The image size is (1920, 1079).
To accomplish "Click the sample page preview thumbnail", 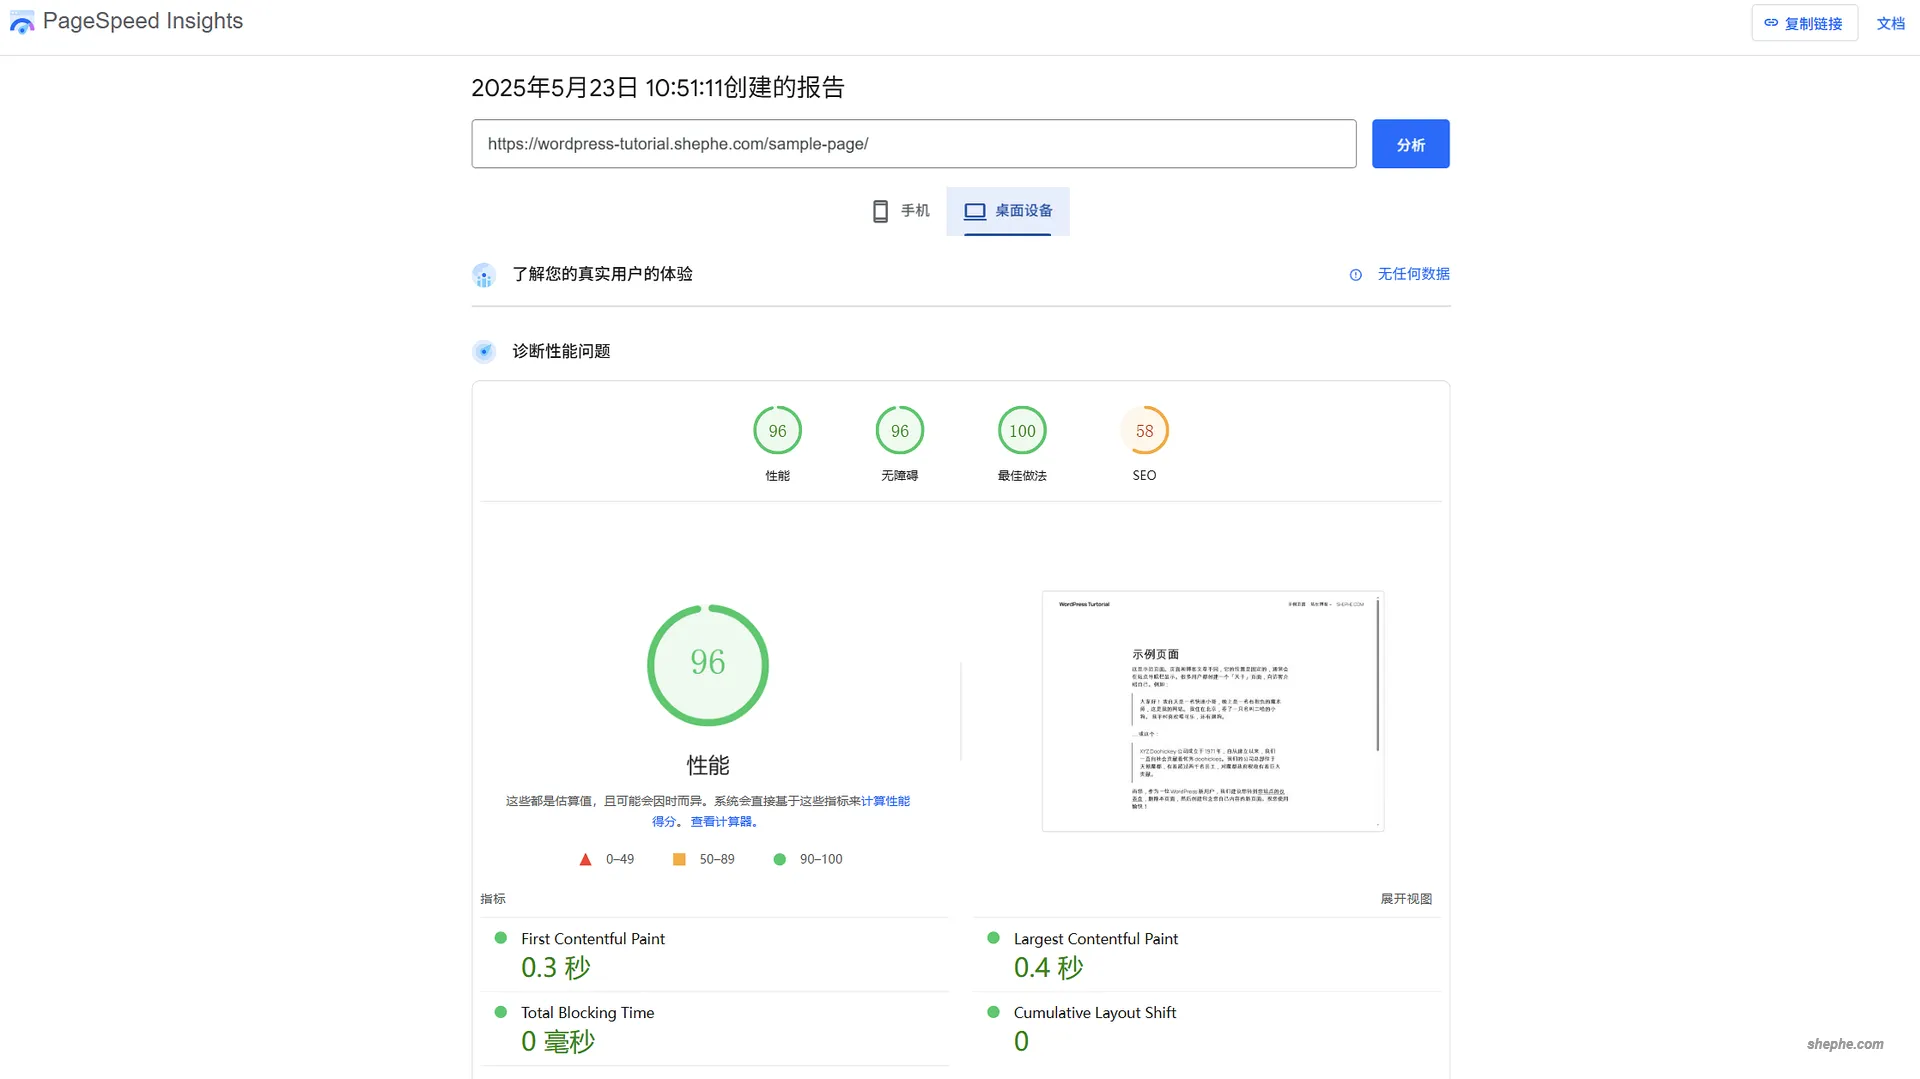I will point(1212,711).
